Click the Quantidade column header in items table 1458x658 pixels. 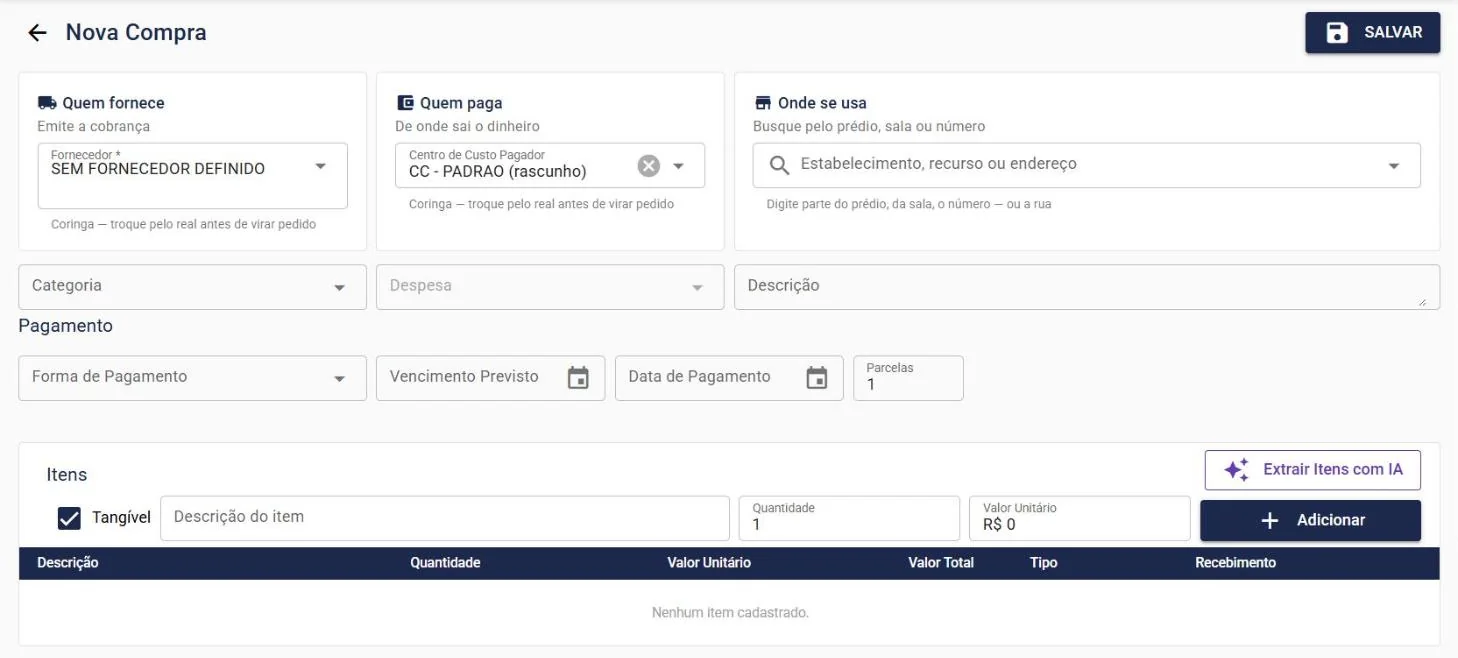(445, 563)
